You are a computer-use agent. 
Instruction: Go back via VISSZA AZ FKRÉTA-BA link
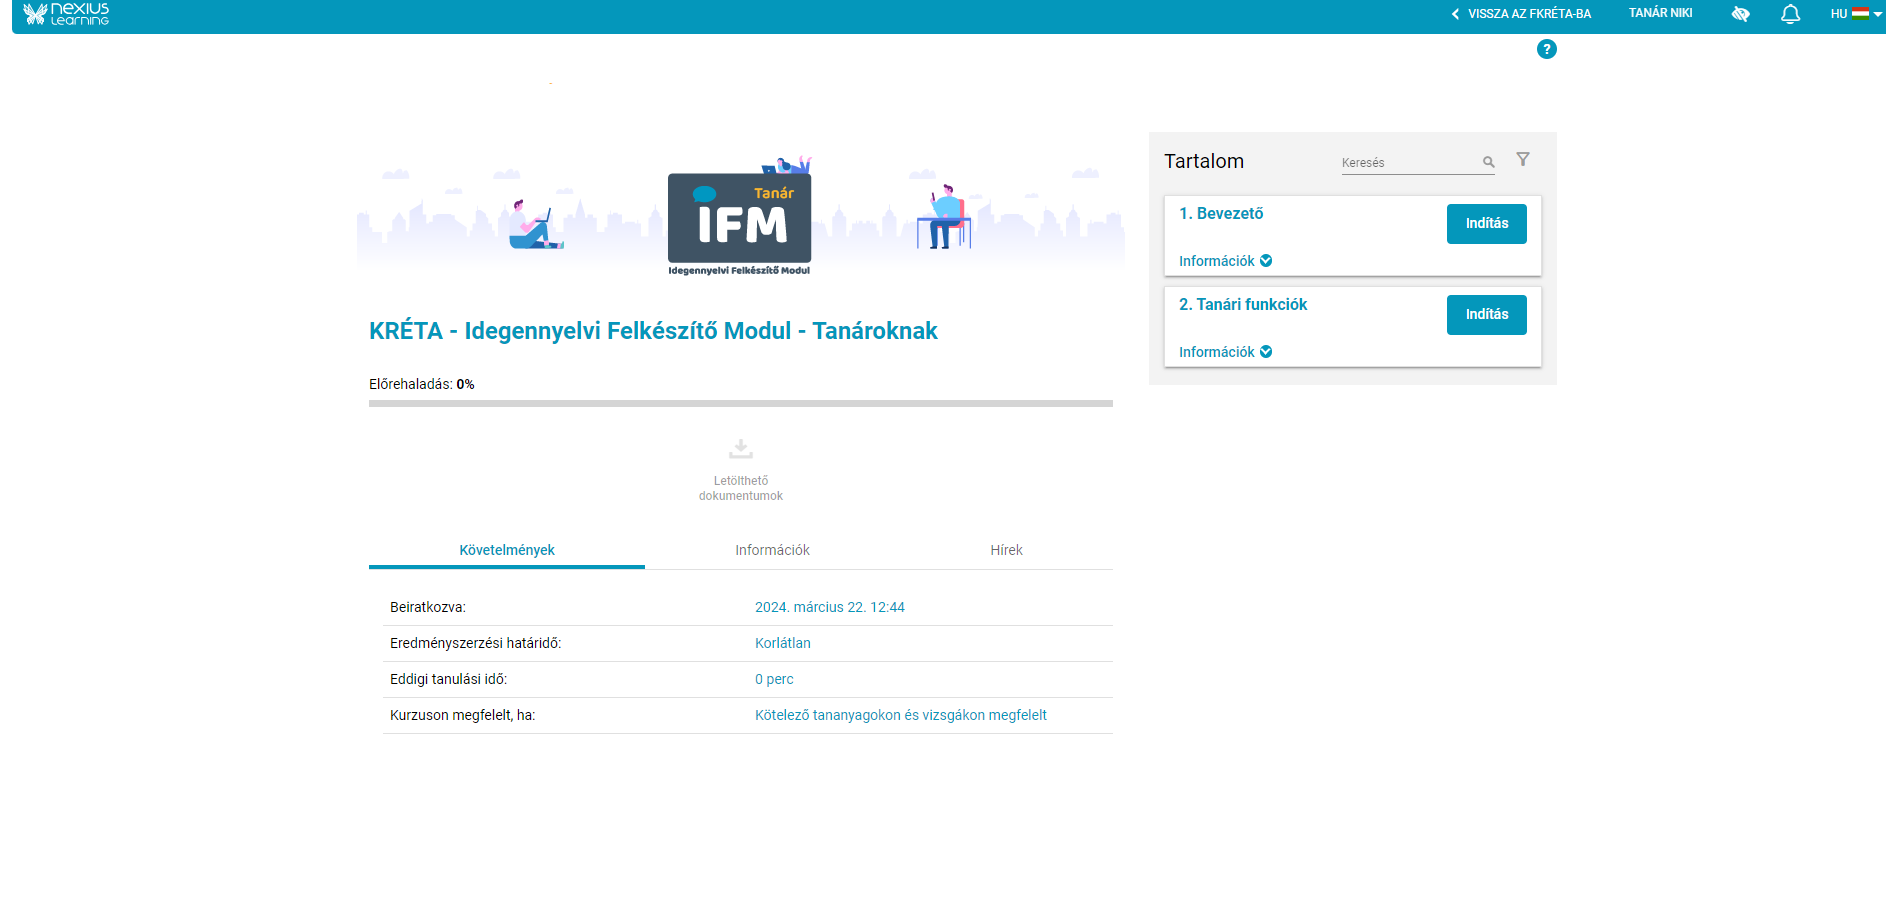[x=1529, y=14]
